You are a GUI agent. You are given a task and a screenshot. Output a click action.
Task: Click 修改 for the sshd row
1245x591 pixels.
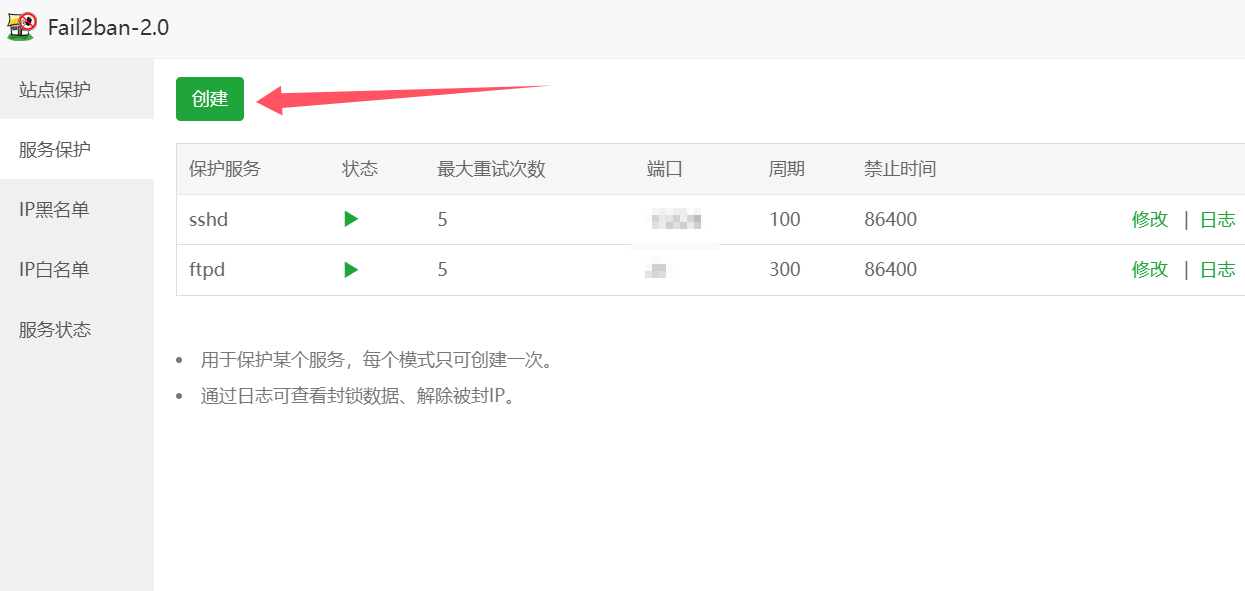pos(1150,220)
